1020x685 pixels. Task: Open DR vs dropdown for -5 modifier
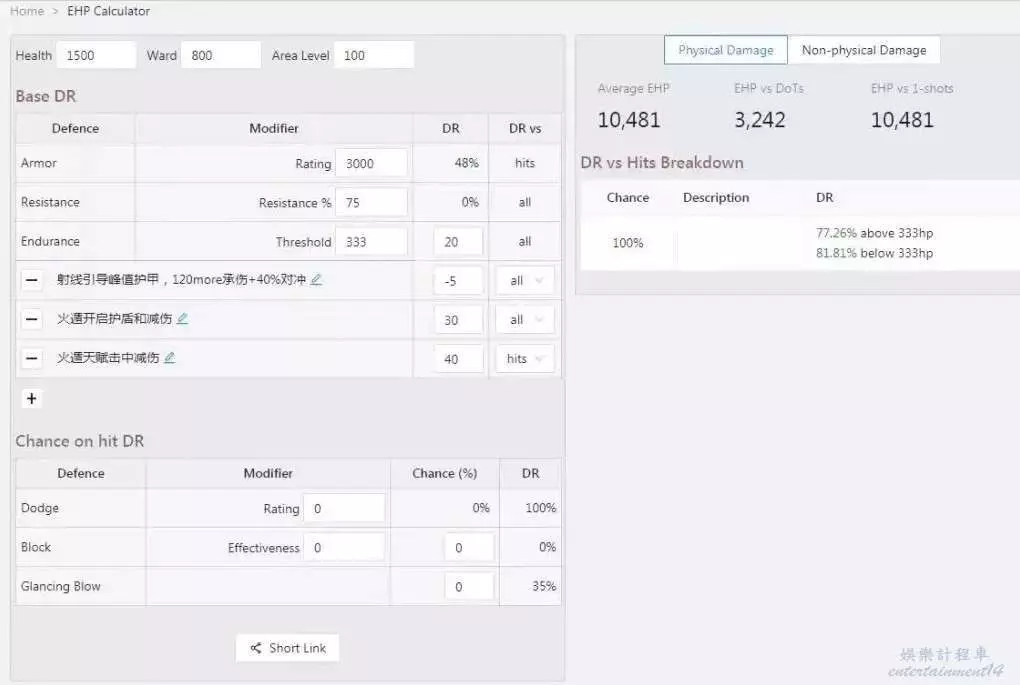[x=525, y=281]
